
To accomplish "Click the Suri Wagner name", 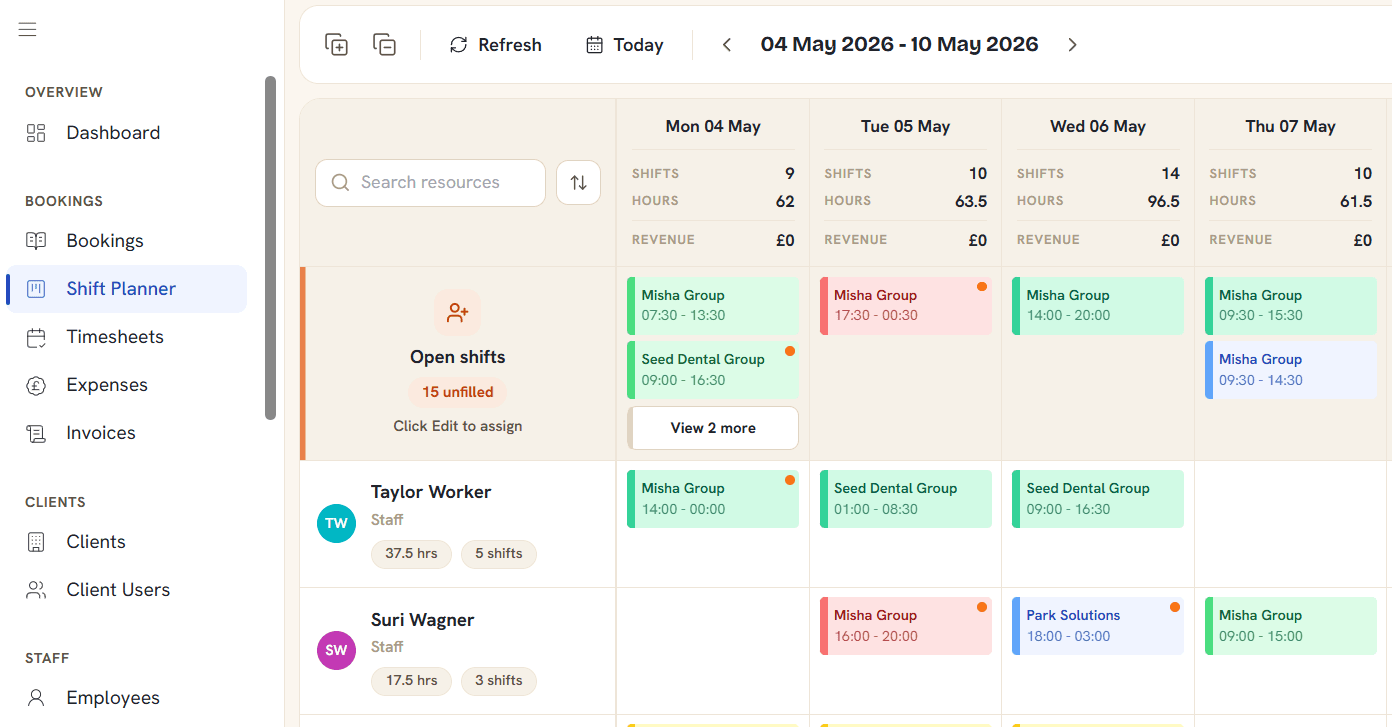I will [x=423, y=620].
